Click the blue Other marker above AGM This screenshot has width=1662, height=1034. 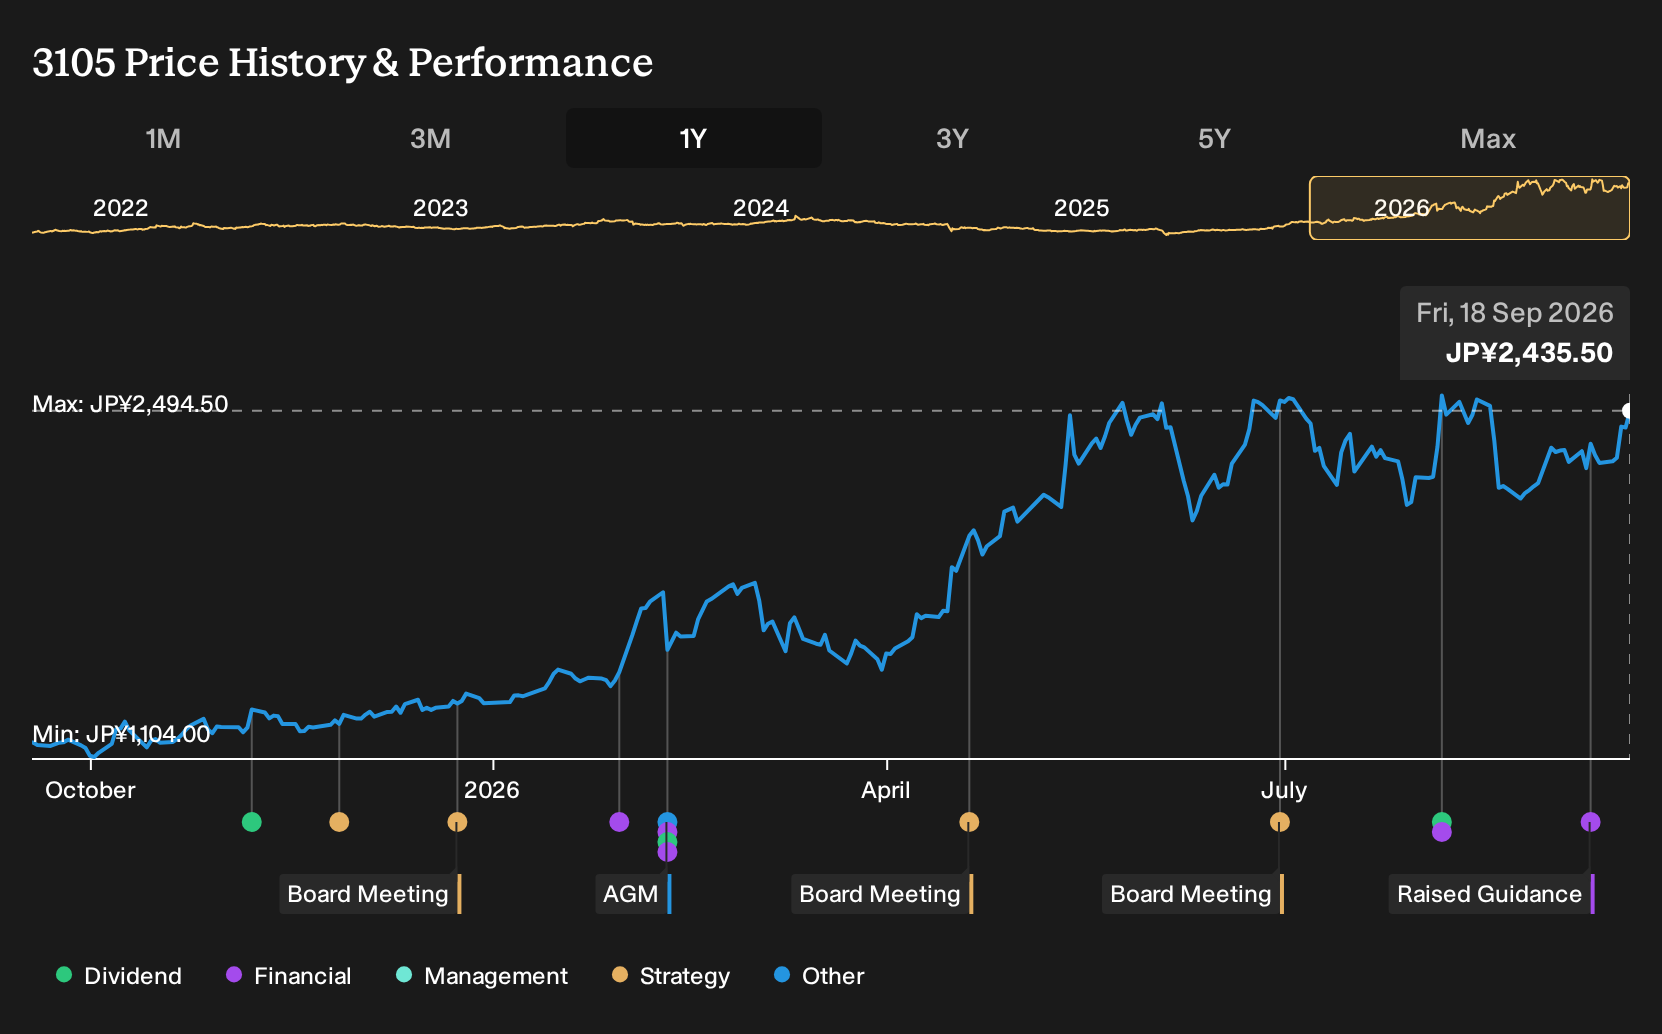click(x=667, y=821)
